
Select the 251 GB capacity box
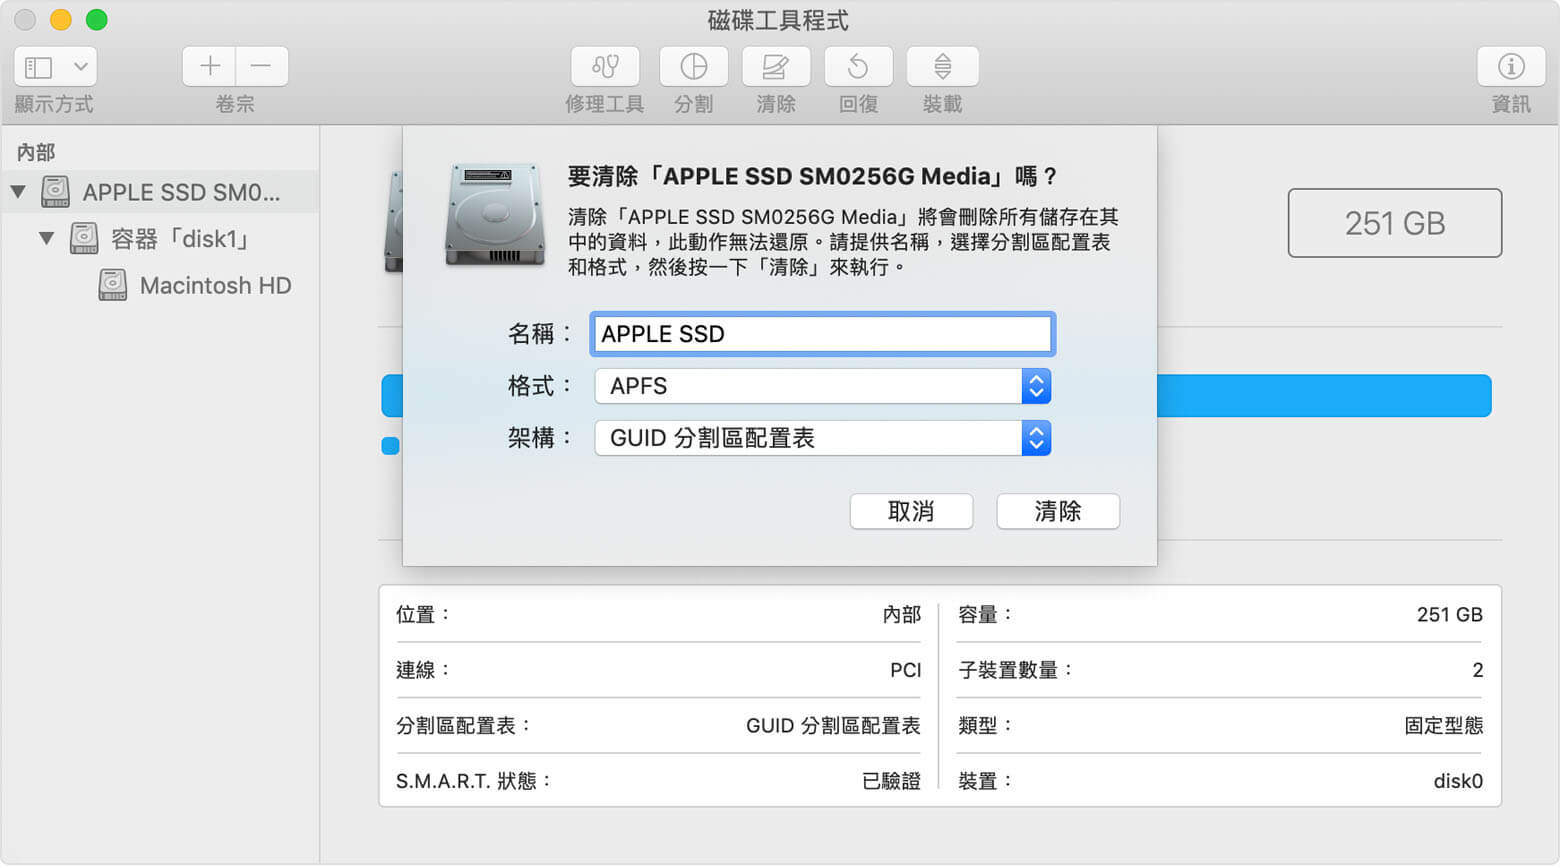pos(1395,223)
